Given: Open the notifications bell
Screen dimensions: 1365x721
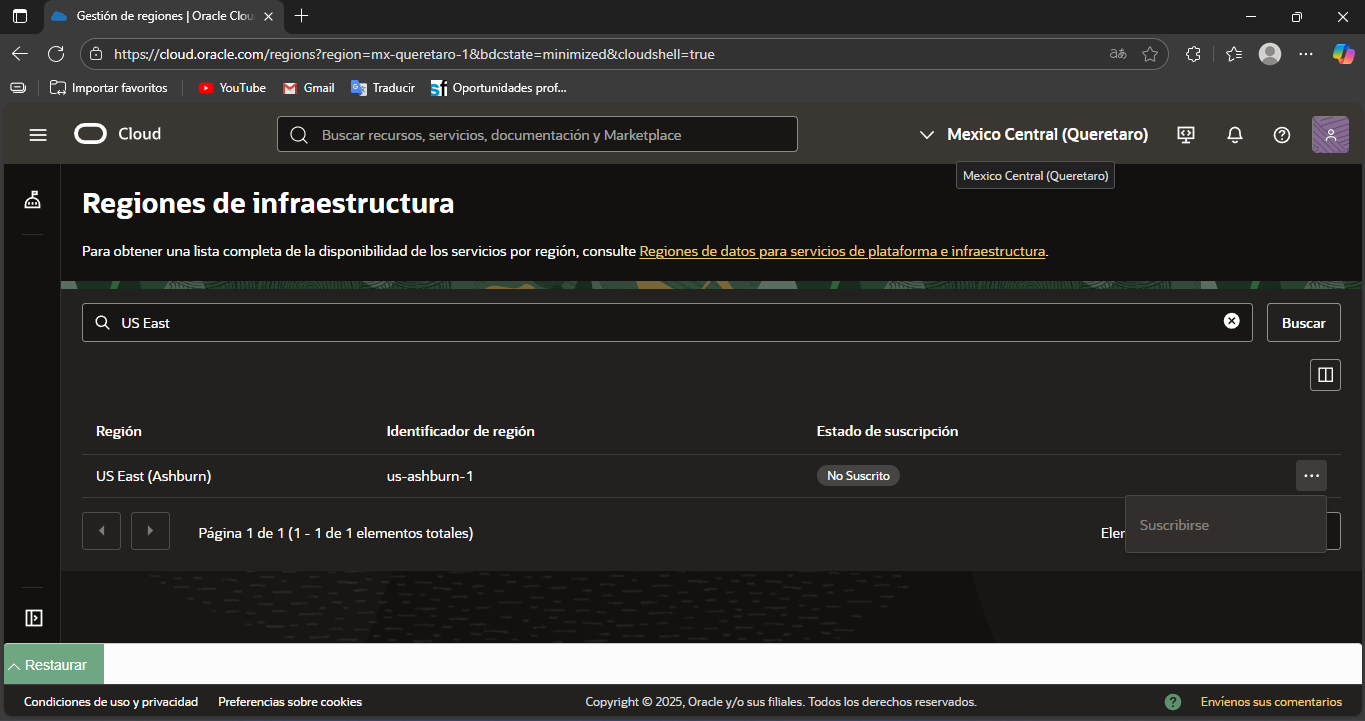Looking at the screenshot, I should 1234,134.
